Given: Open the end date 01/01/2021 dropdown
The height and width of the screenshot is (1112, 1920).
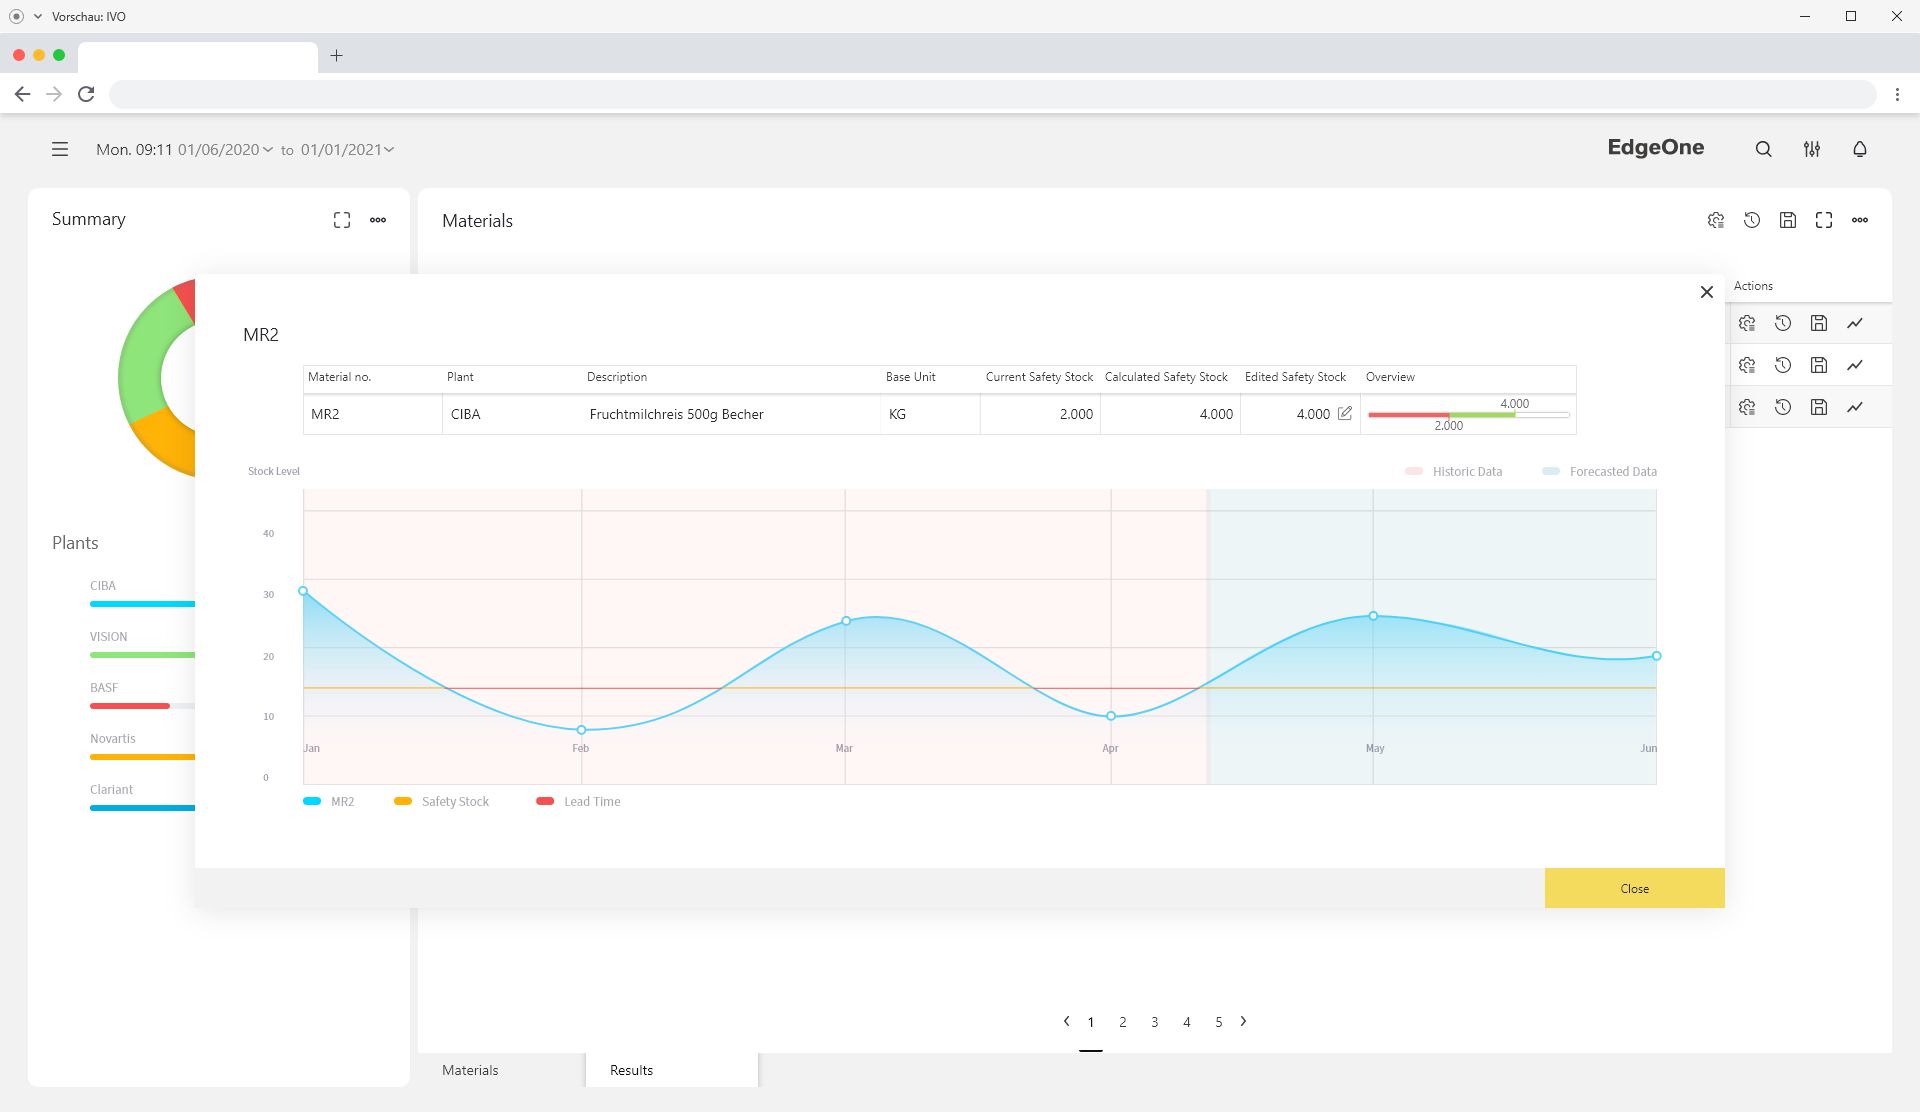Looking at the screenshot, I should (x=347, y=150).
